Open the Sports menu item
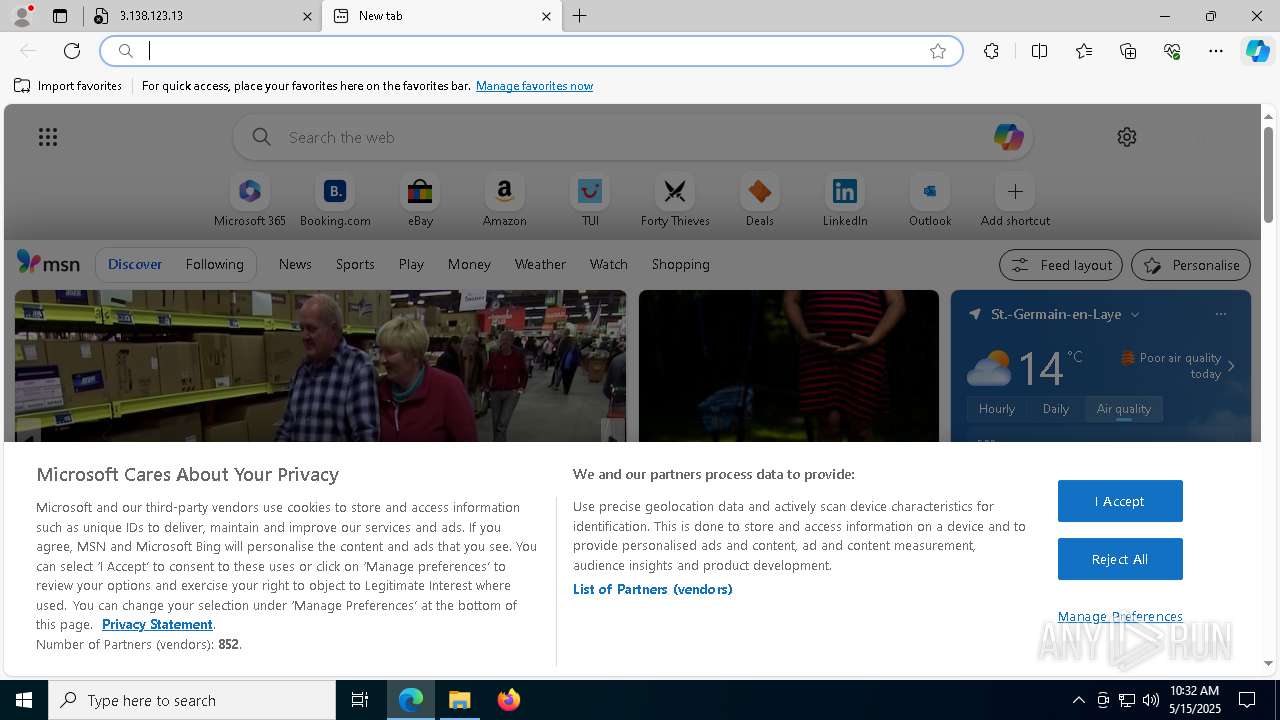The image size is (1280, 720). pos(355,264)
